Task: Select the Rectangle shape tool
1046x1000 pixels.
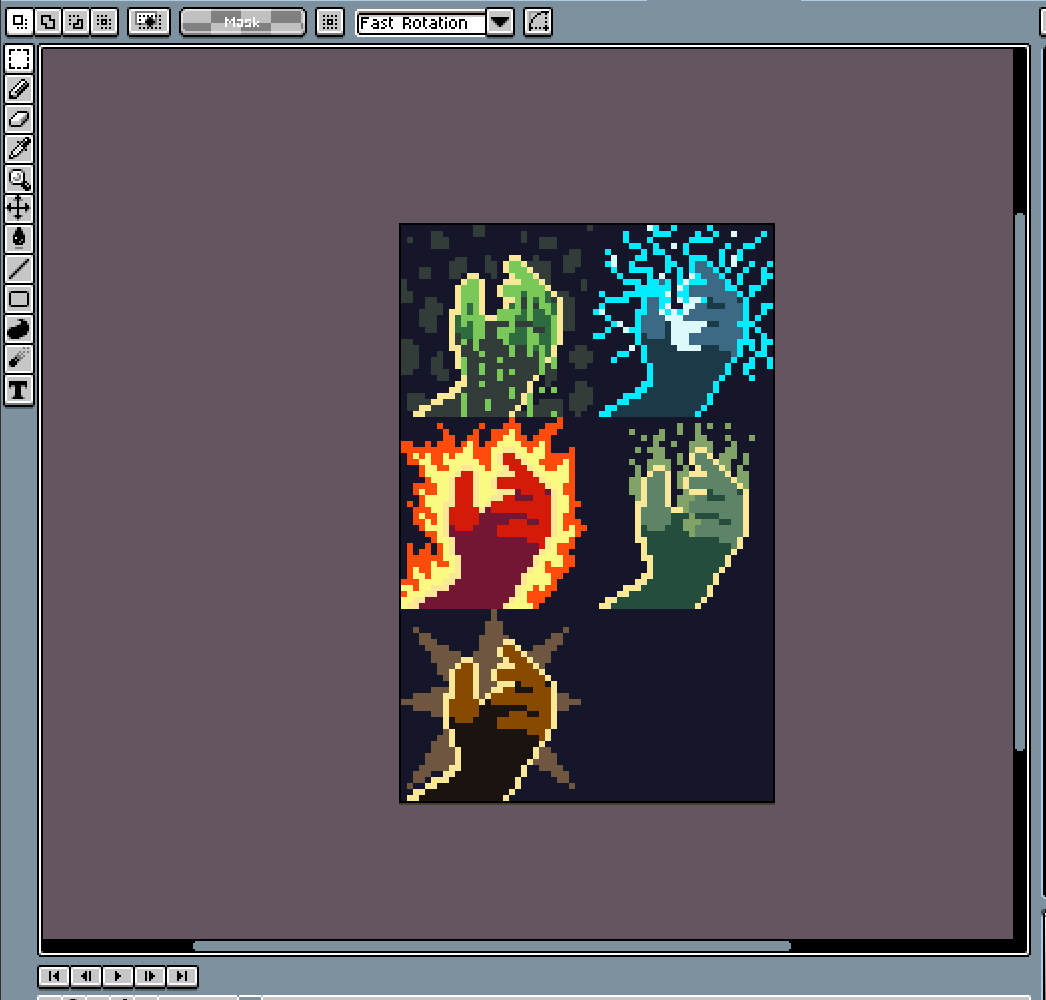Action: [x=19, y=299]
